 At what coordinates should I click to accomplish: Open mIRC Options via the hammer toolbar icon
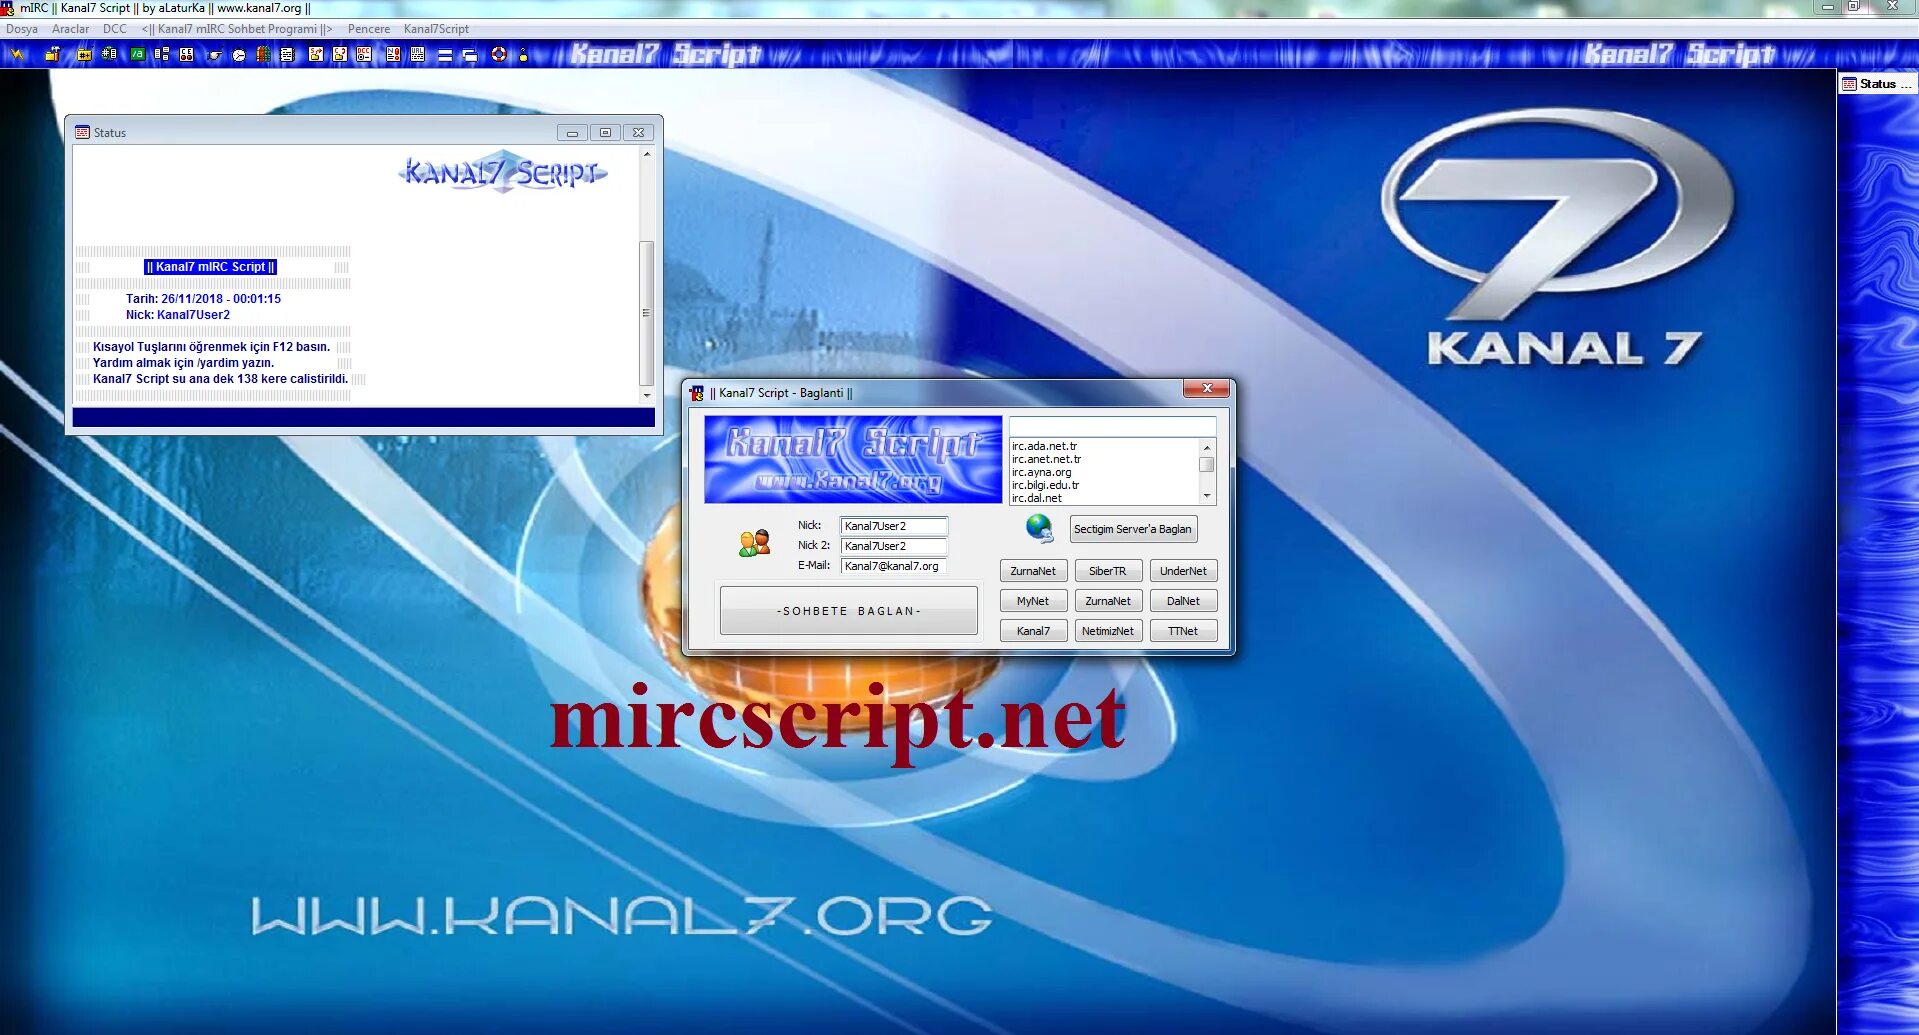pyautogui.click(x=52, y=54)
